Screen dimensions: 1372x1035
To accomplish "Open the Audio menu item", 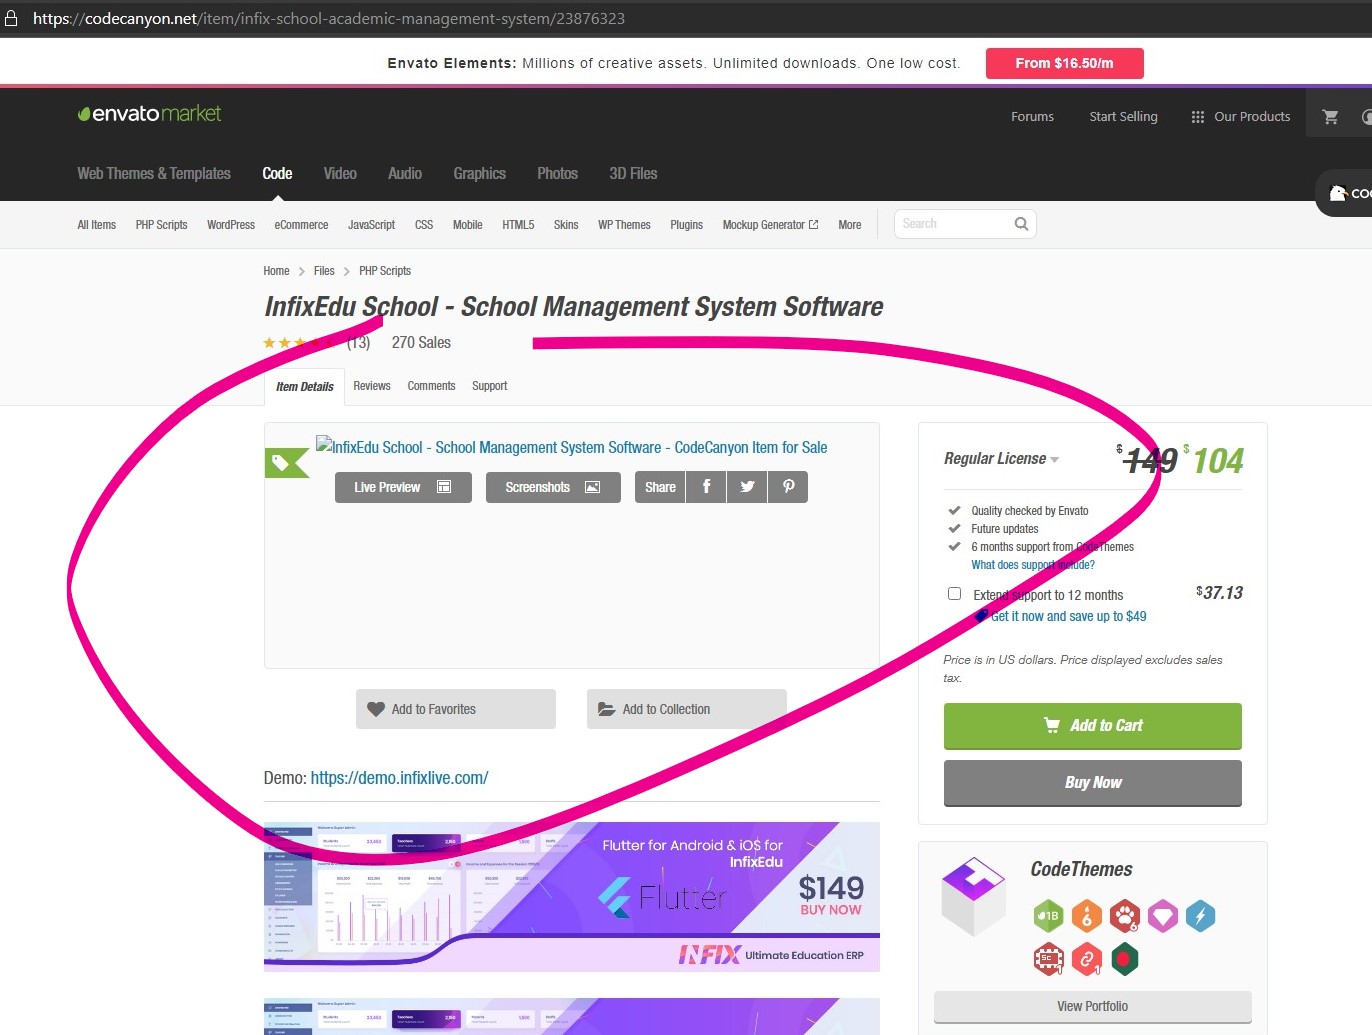I will pos(405,174).
